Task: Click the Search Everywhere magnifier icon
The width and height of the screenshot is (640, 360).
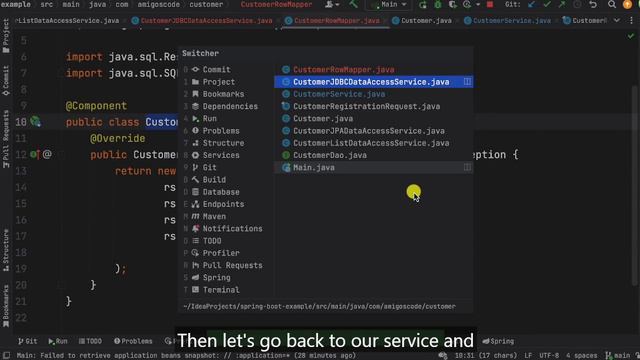Action: tap(611, 4)
